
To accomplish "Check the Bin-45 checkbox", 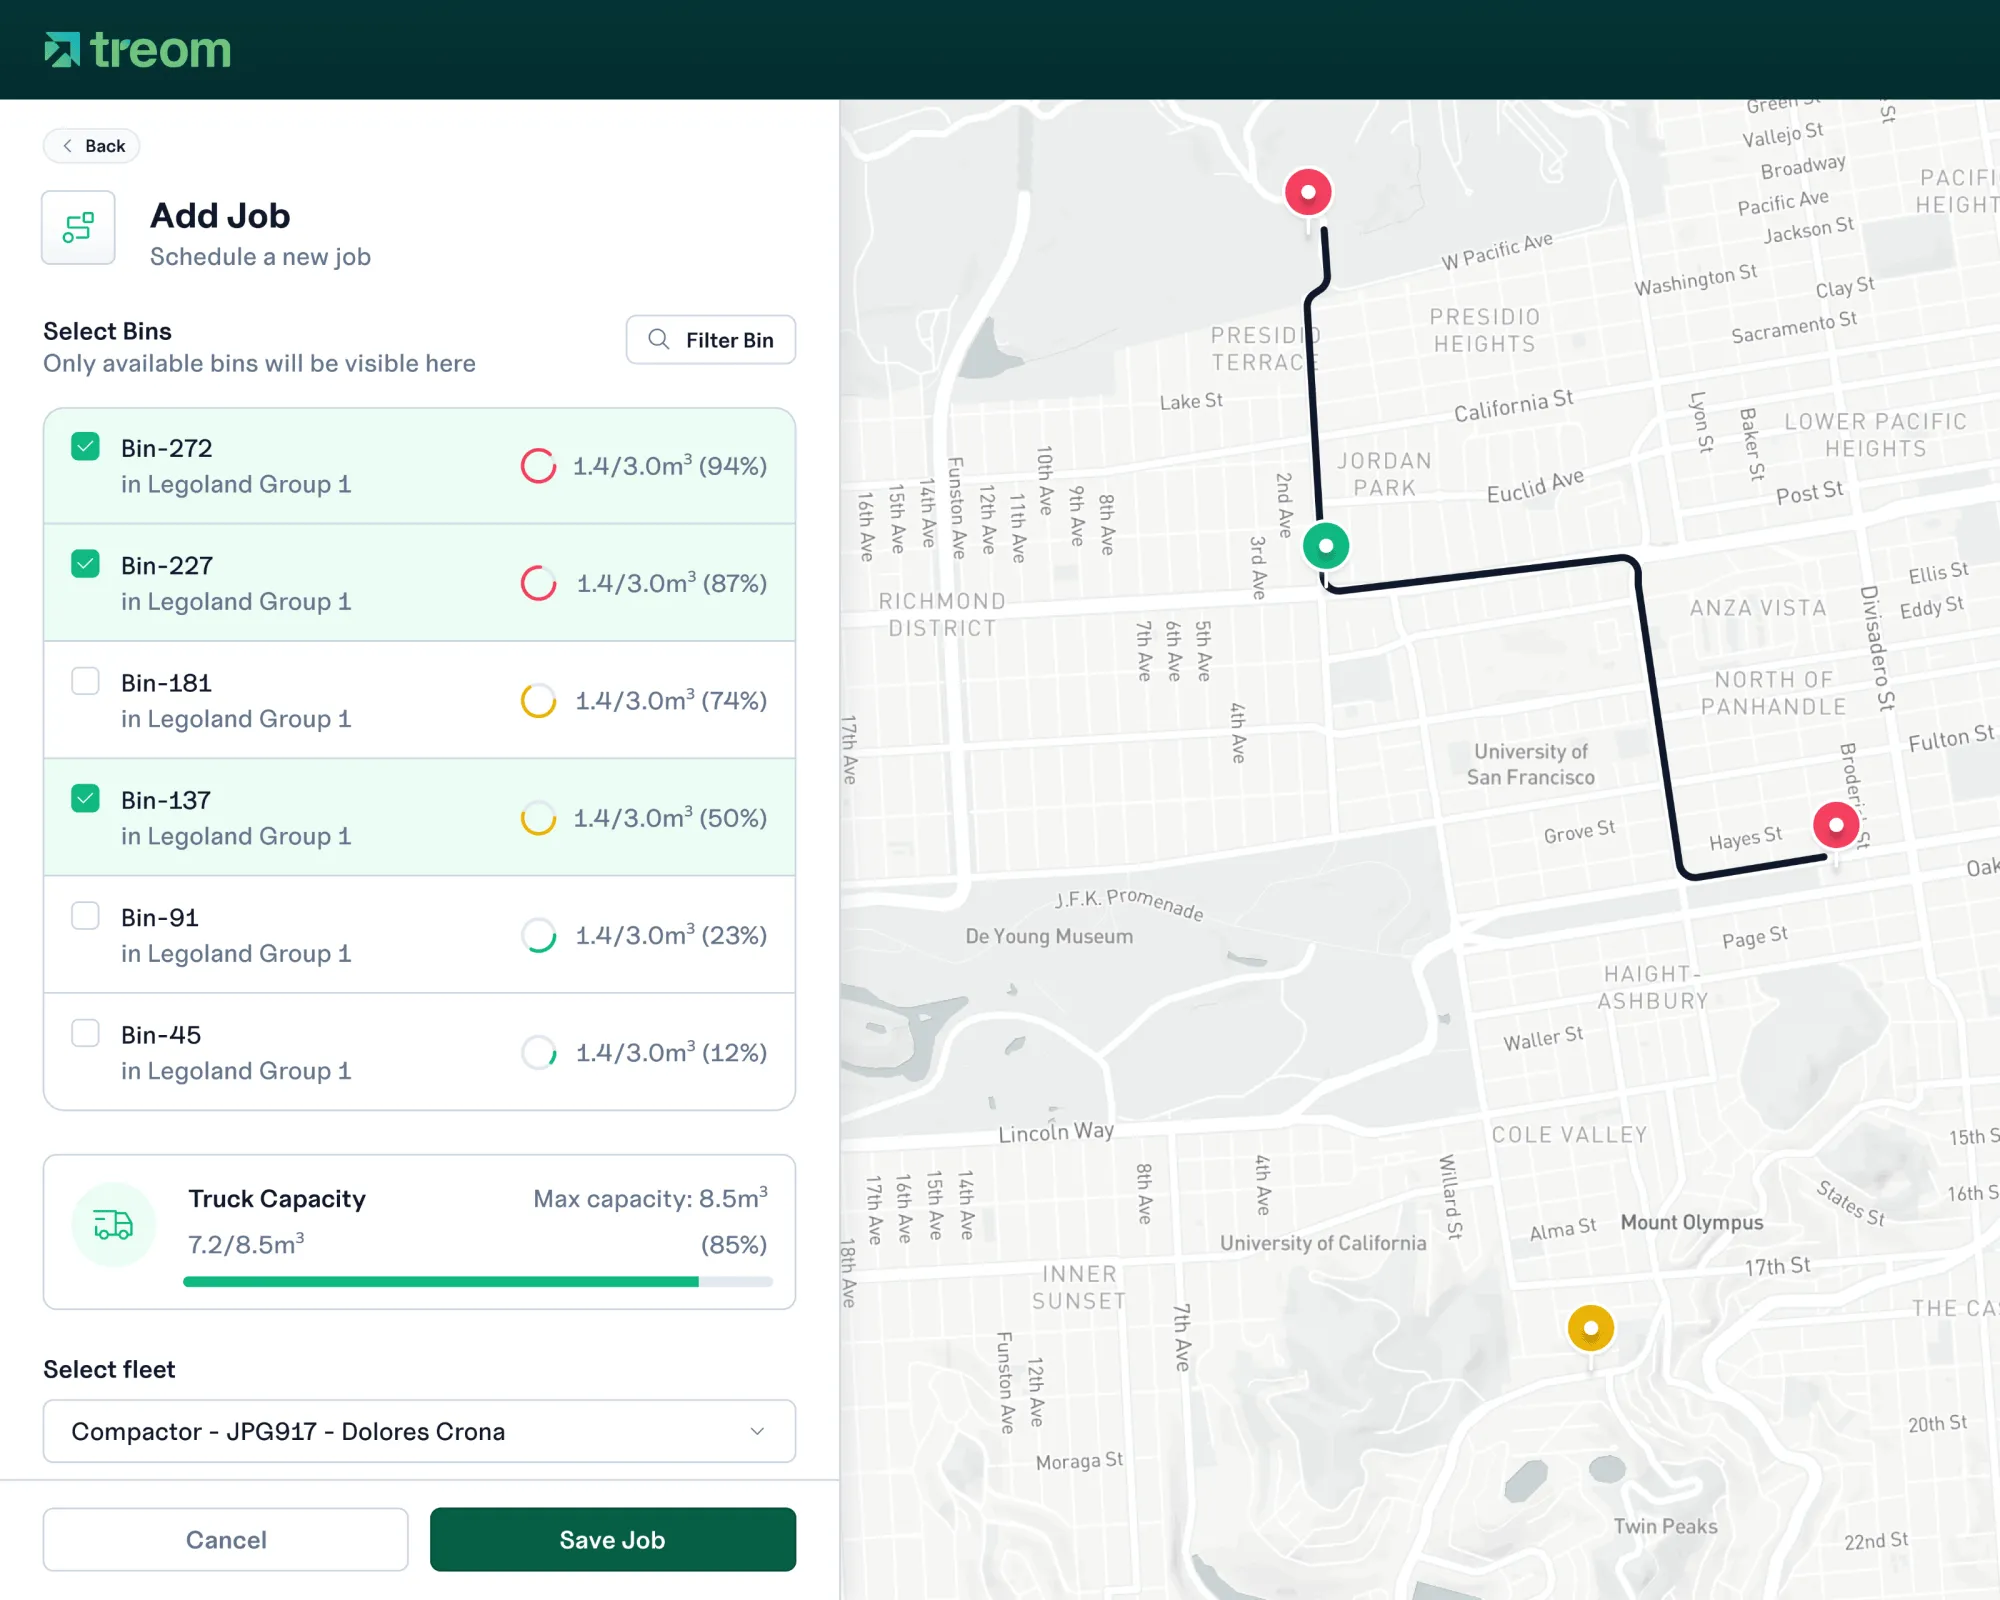I will tap(86, 1033).
